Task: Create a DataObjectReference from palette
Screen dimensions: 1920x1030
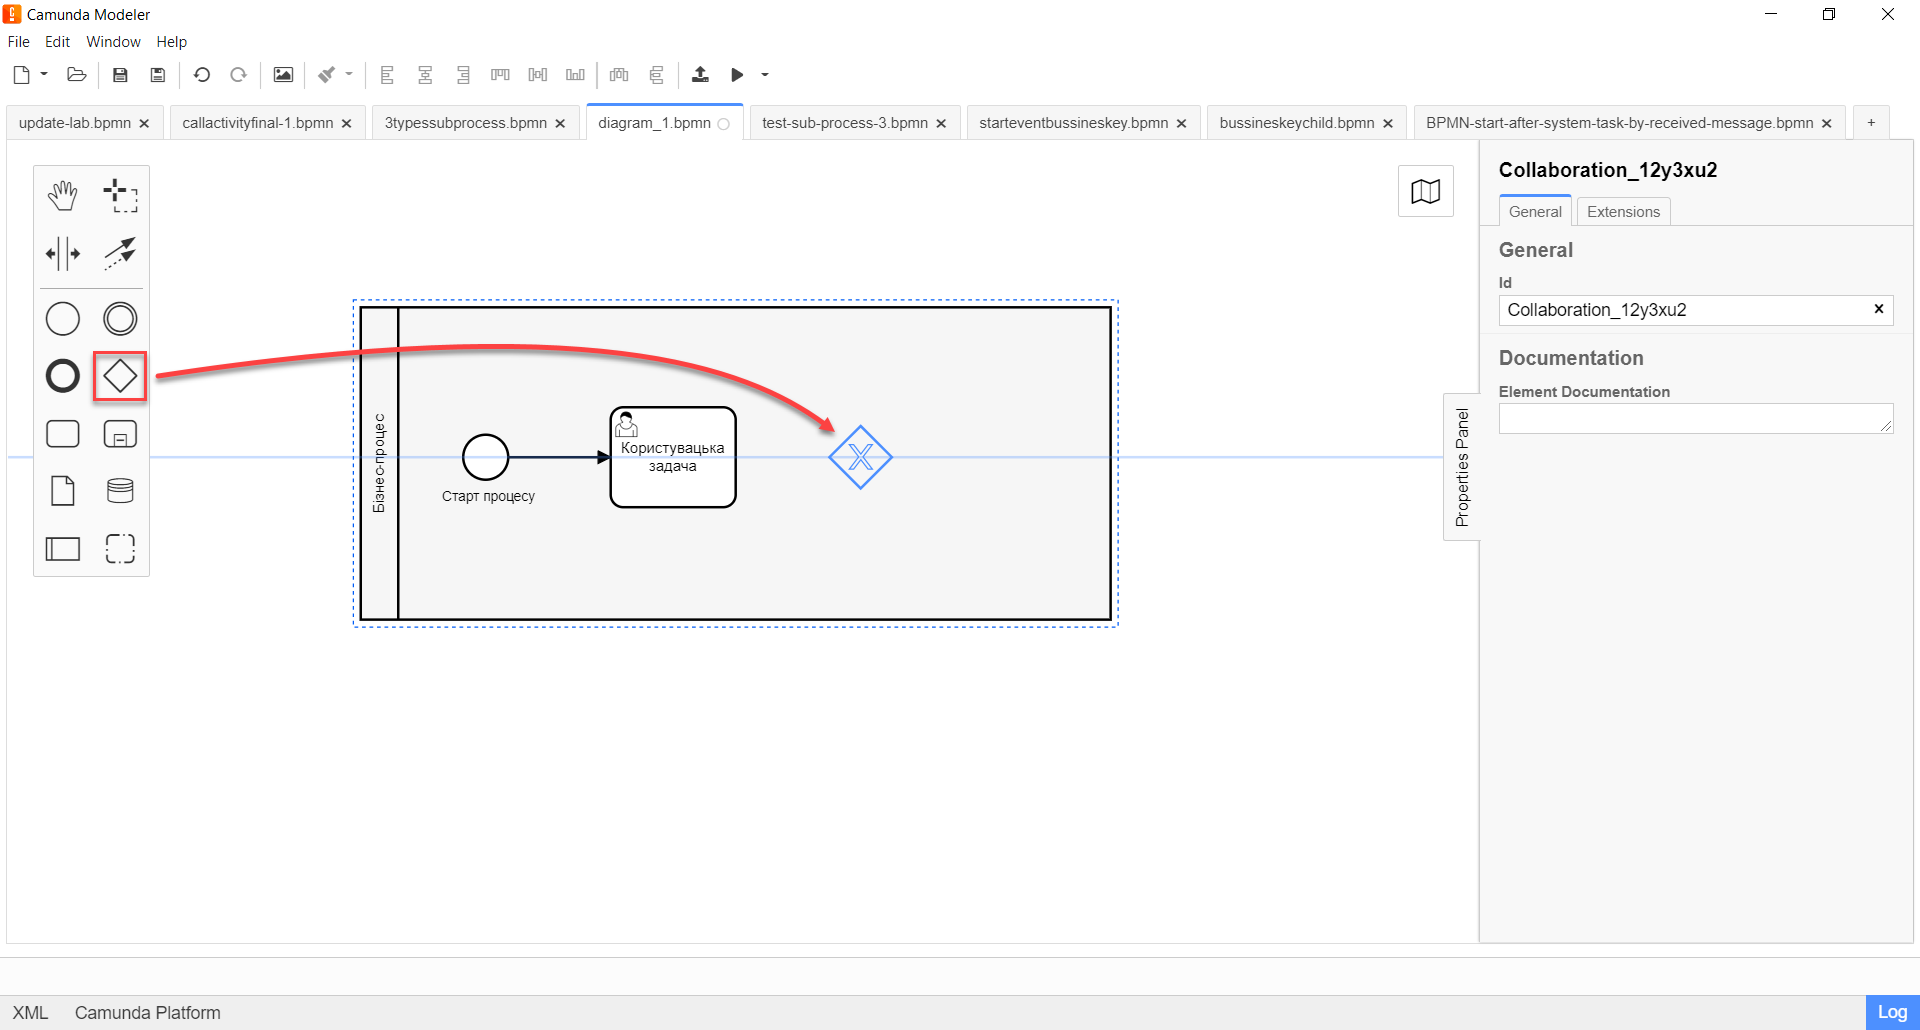Action: [63, 491]
